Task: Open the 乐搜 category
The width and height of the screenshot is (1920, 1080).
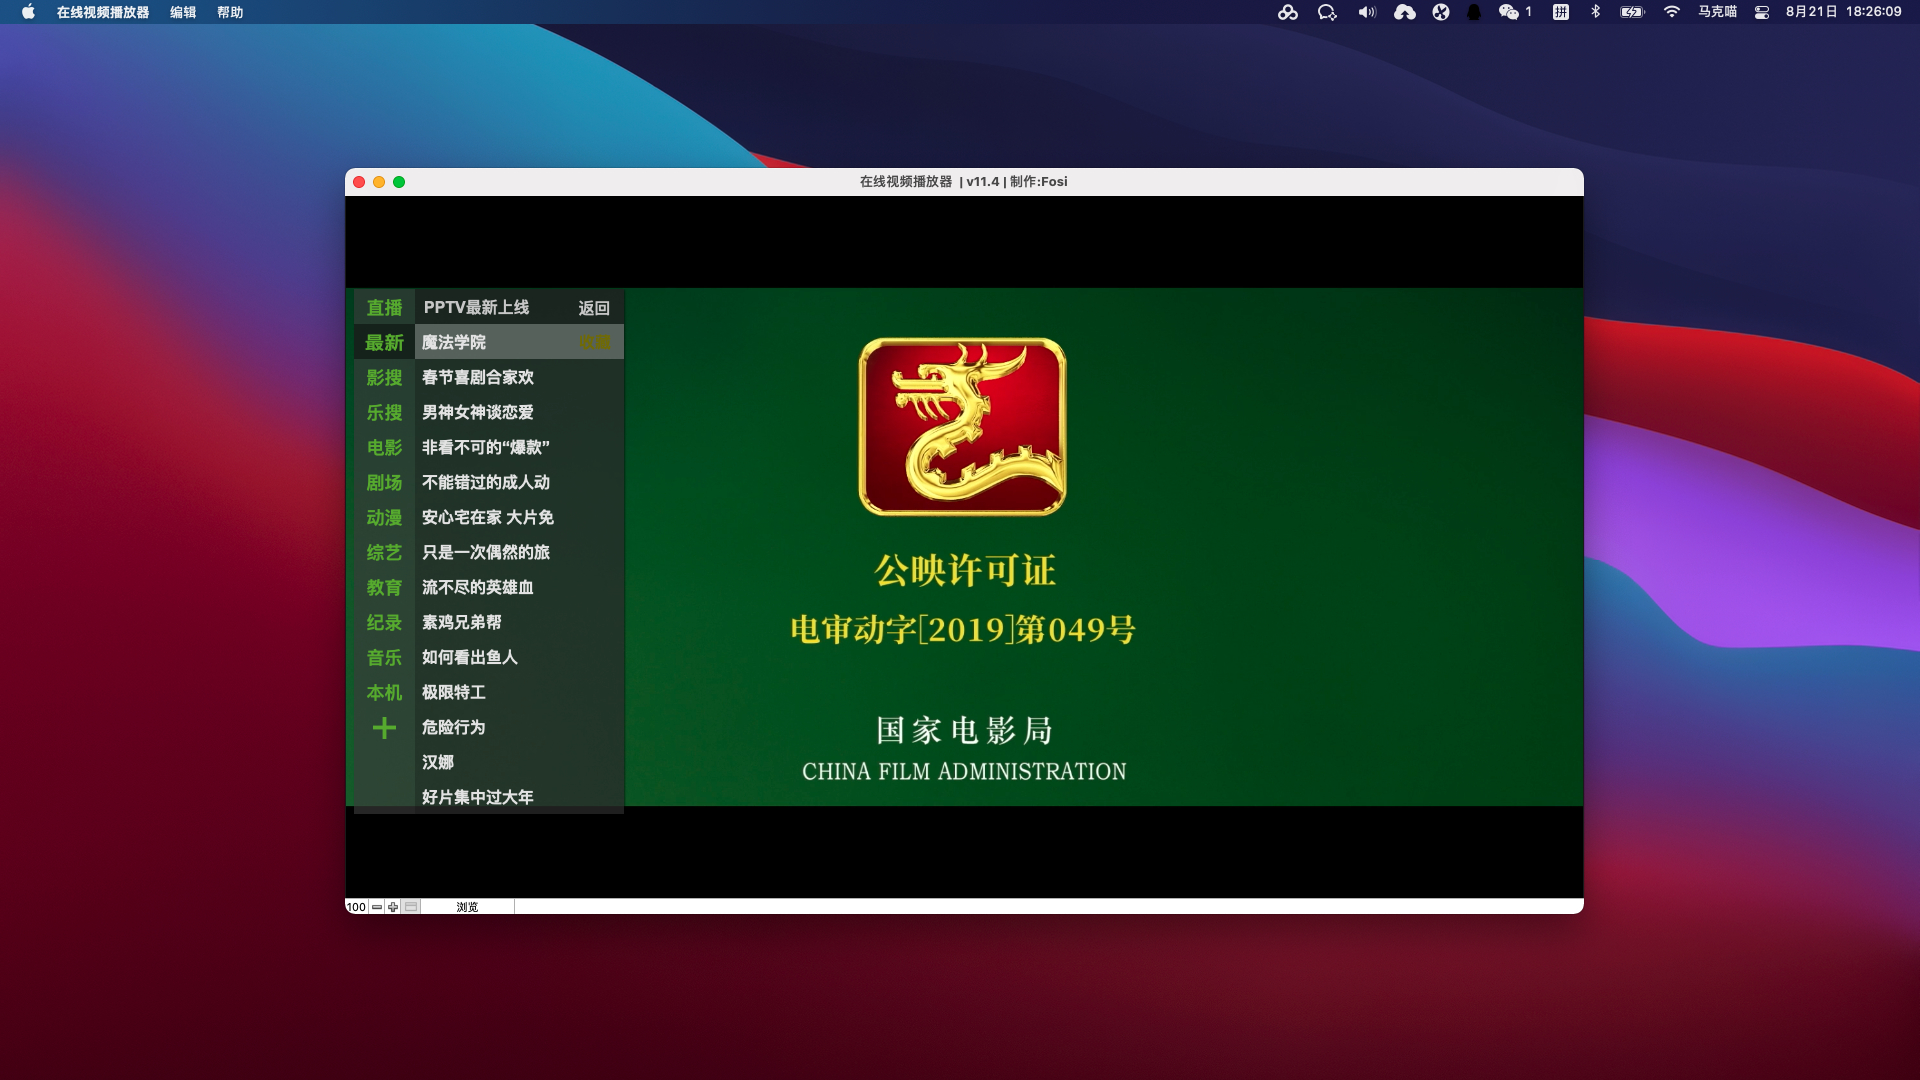Action: coord(384,413)
